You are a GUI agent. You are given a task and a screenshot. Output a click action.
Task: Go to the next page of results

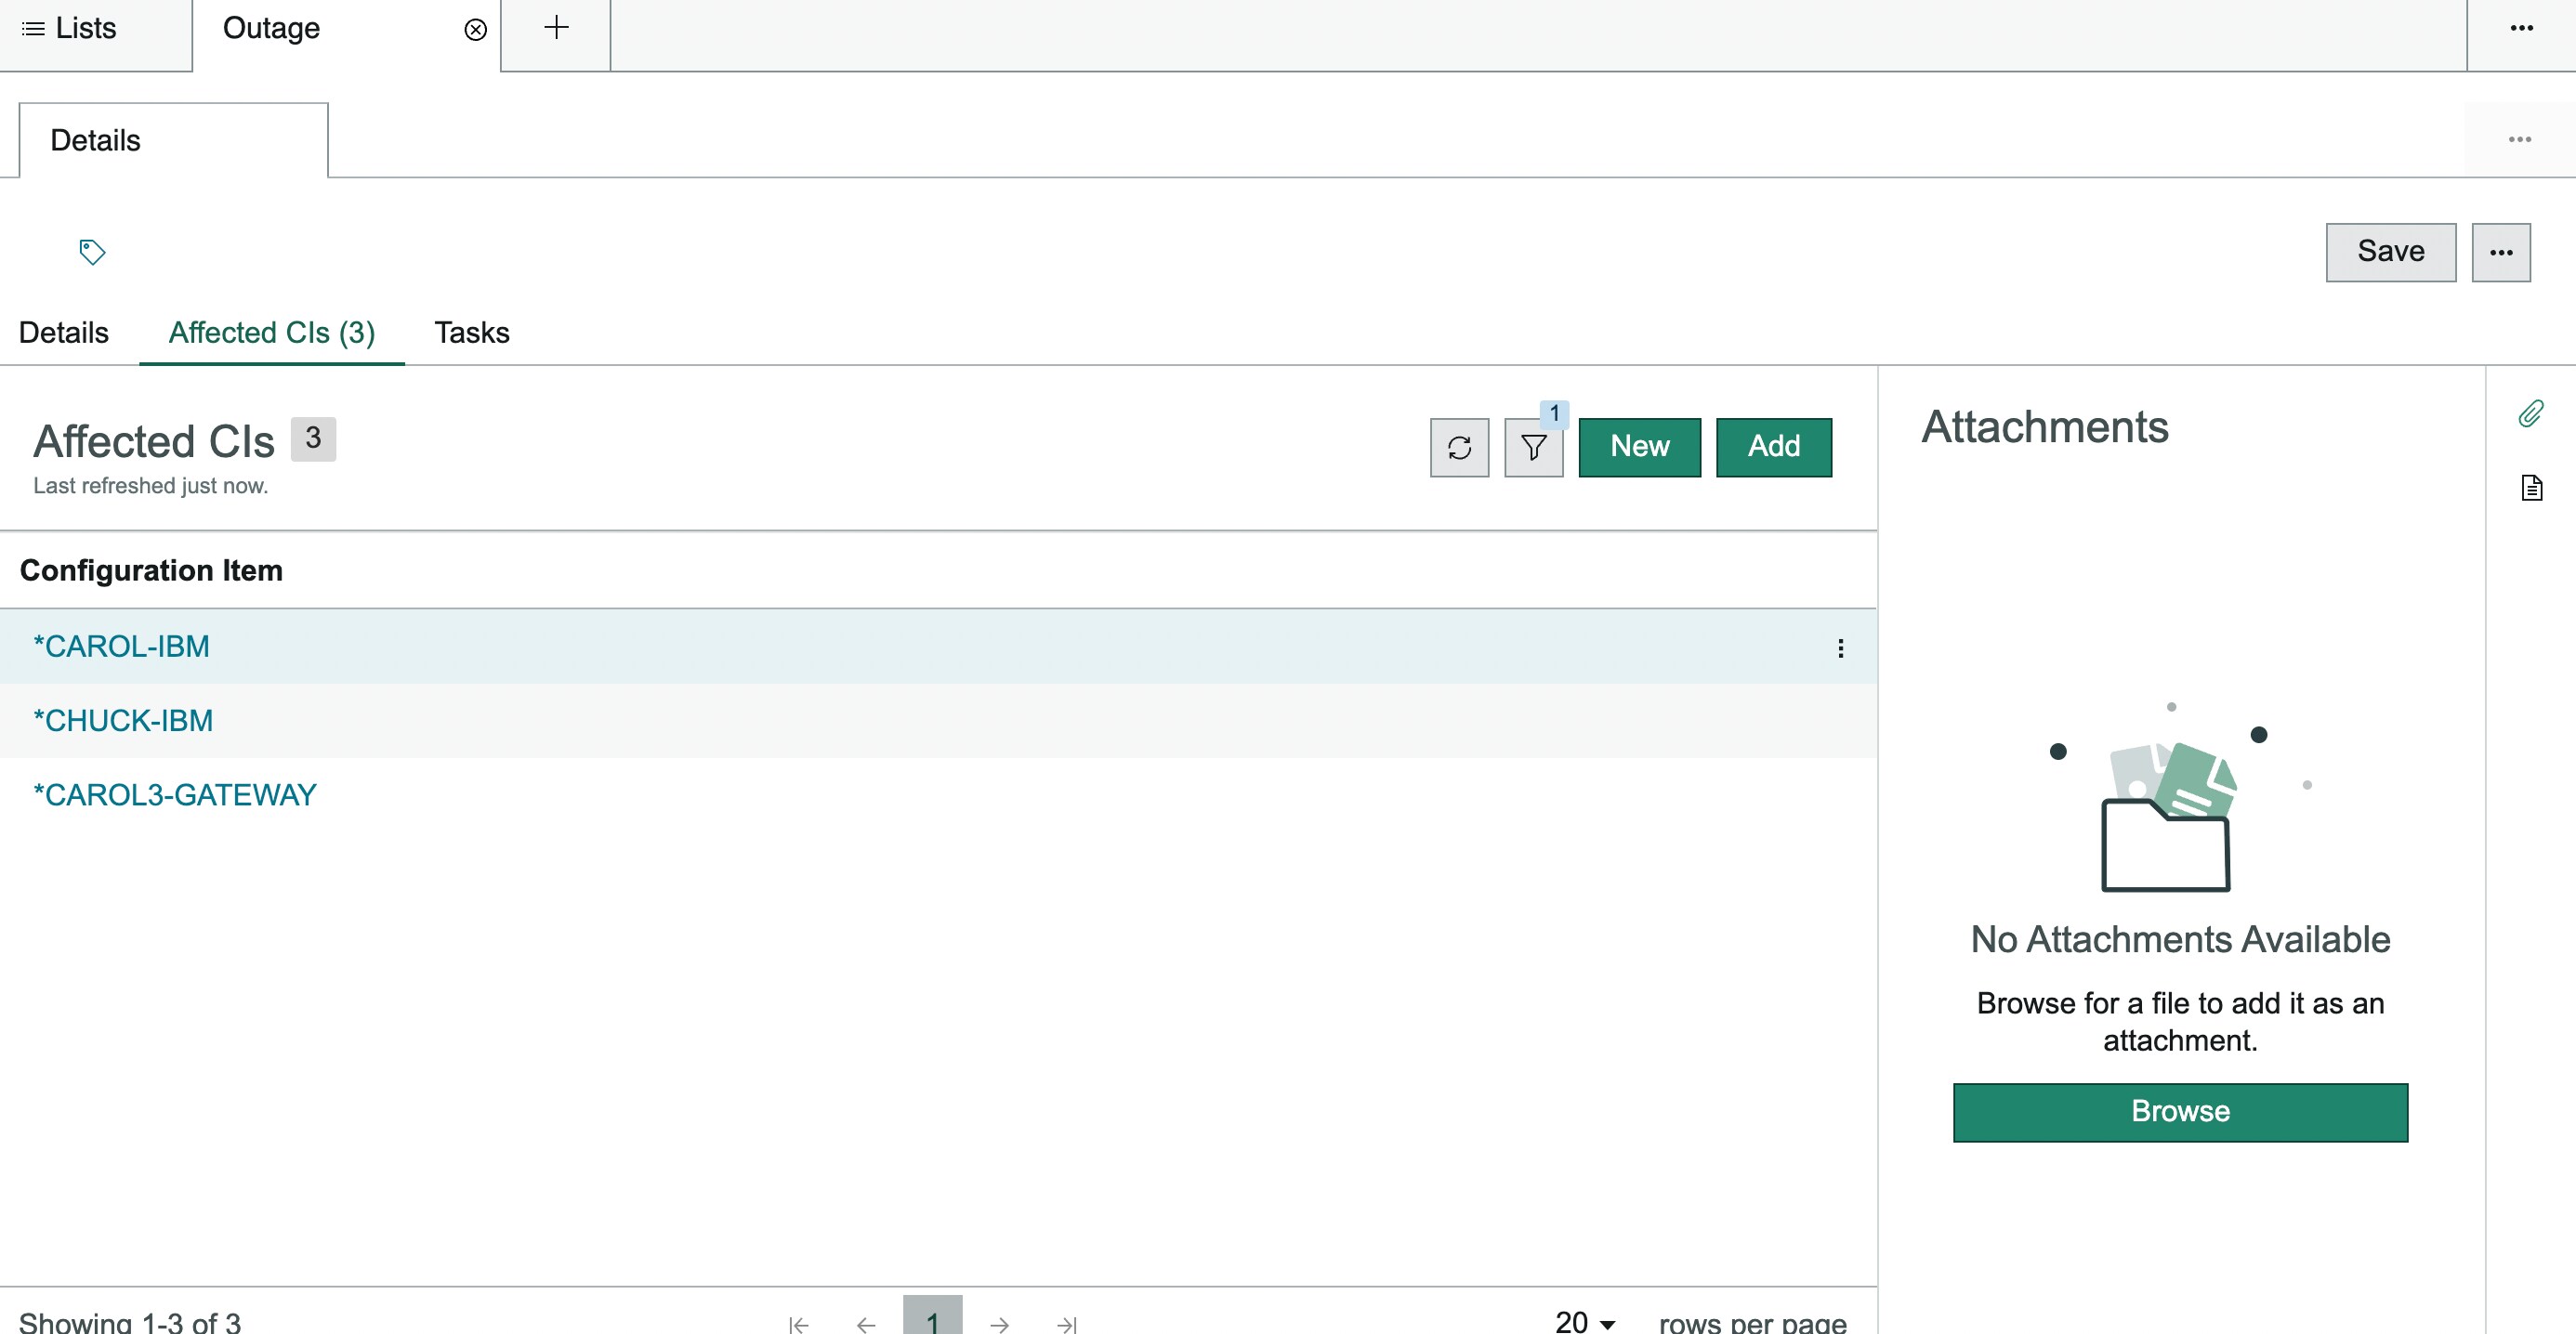click(x=1000, y=1322)
